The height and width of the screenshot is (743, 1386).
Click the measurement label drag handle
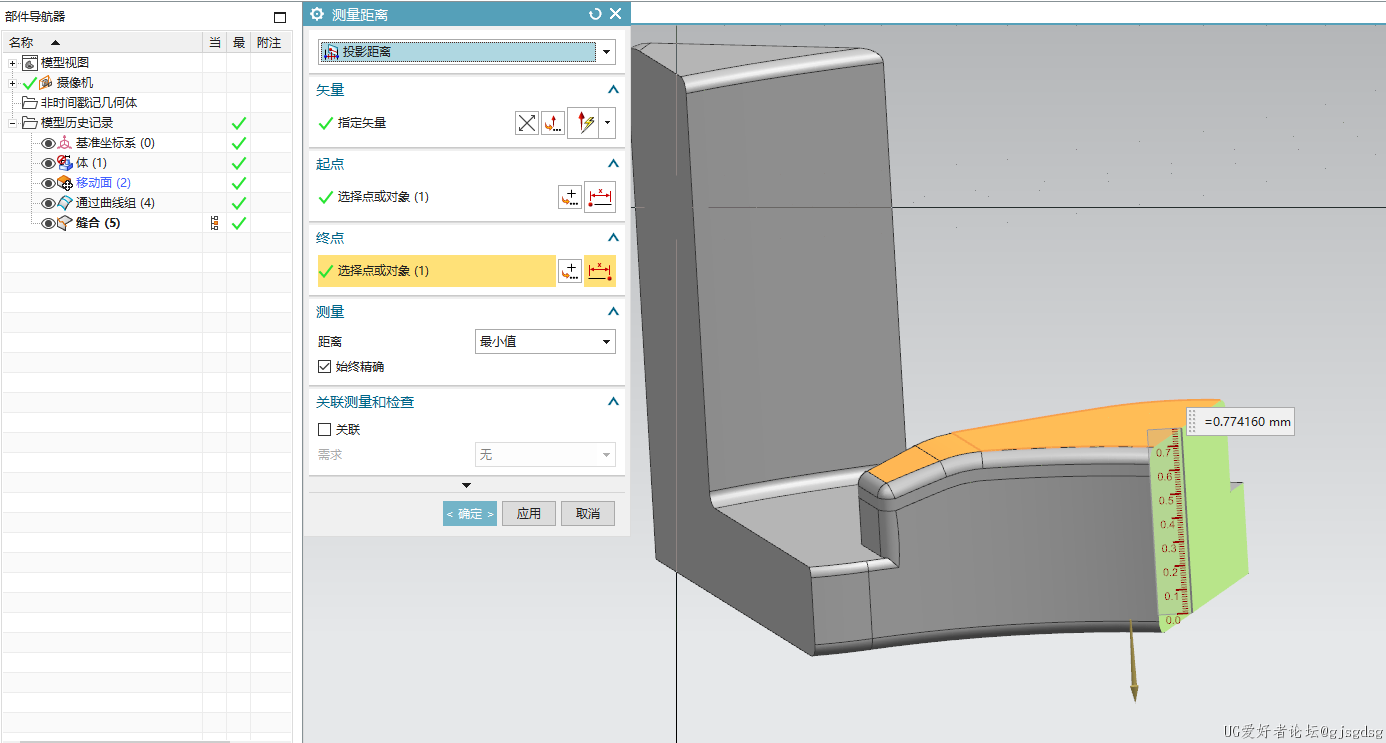[x=1192, y=422]
